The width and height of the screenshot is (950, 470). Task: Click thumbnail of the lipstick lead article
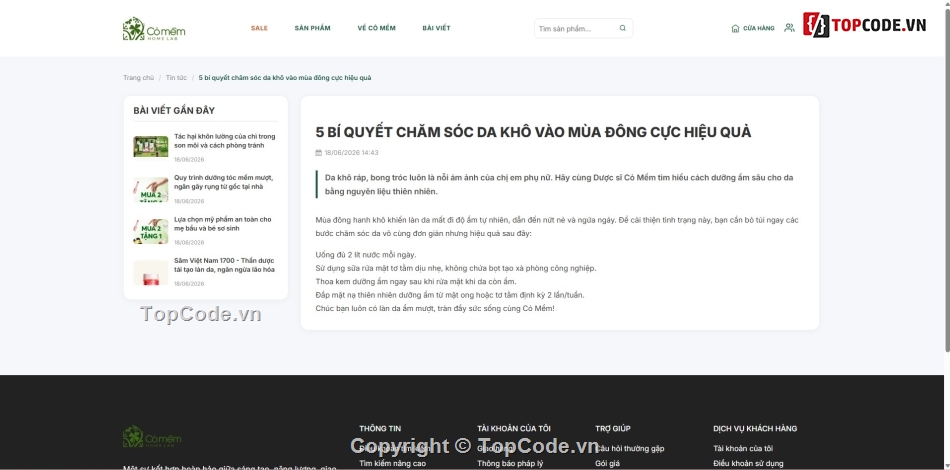tap(151, 147)
